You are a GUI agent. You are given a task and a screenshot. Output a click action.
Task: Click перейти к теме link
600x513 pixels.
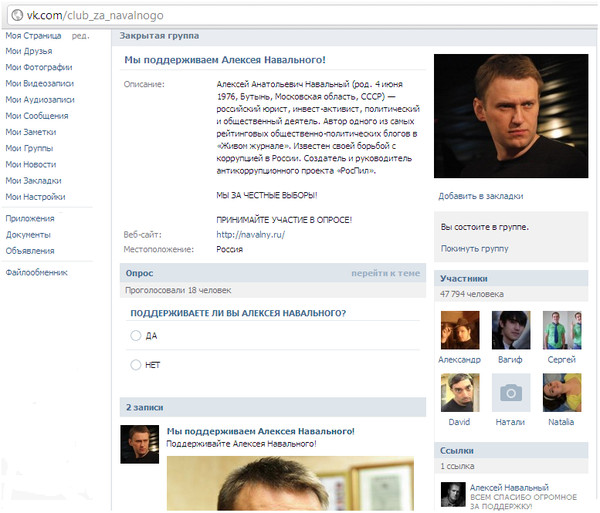click(385, 273)
